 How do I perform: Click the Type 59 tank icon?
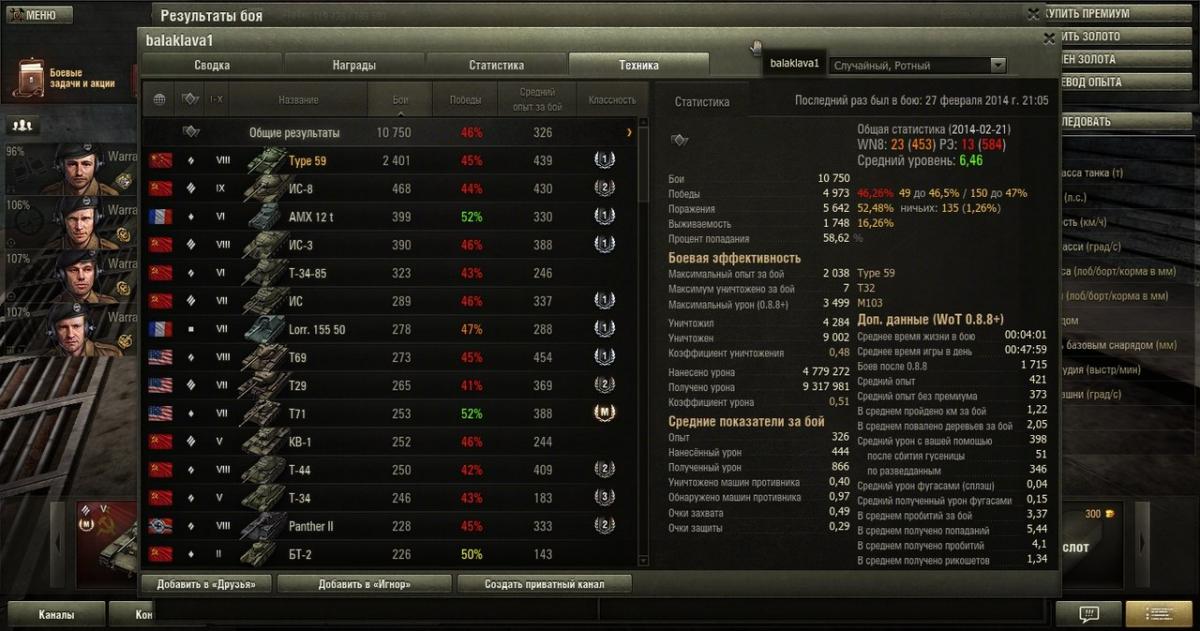tap(265, 160)
